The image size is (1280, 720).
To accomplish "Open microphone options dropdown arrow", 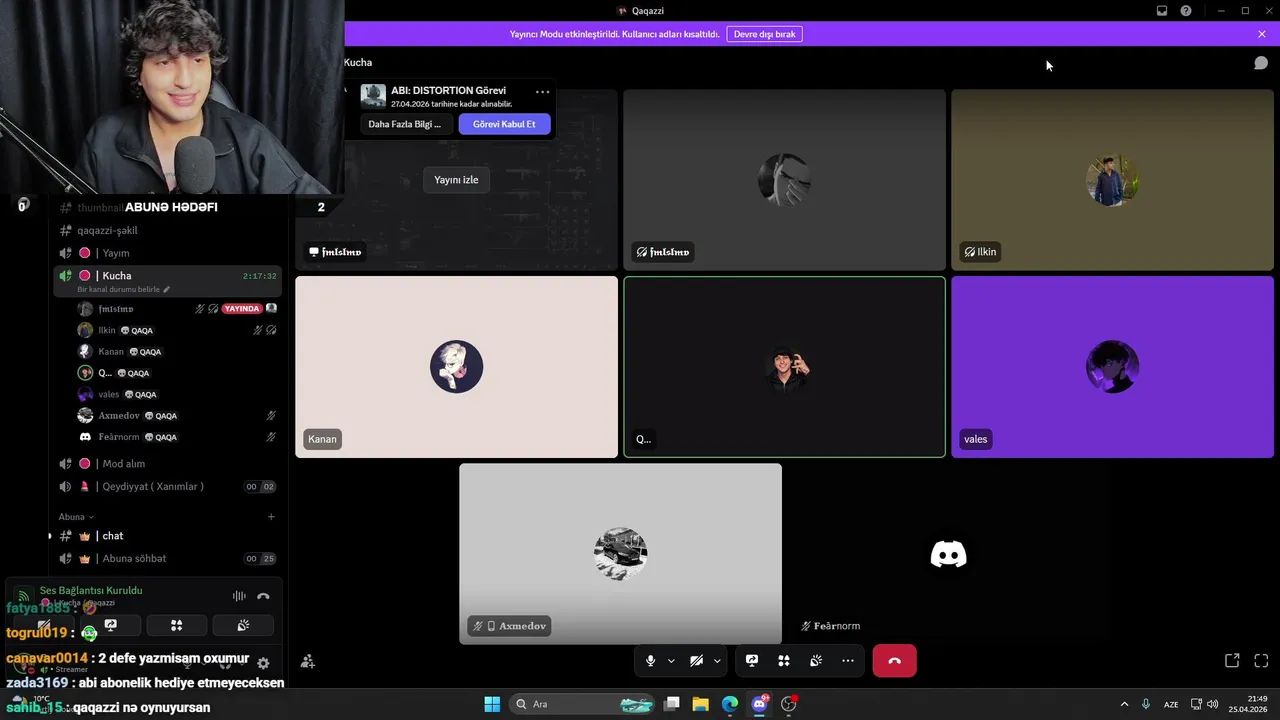I will coord(671,661).
